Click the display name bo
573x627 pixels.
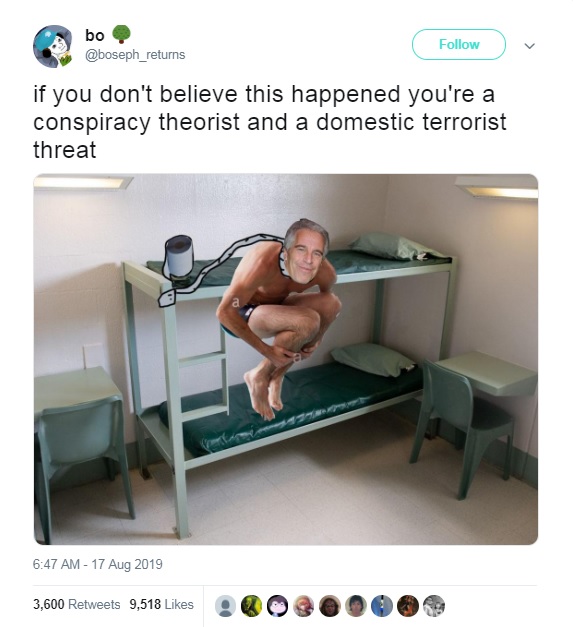point(95,36)
